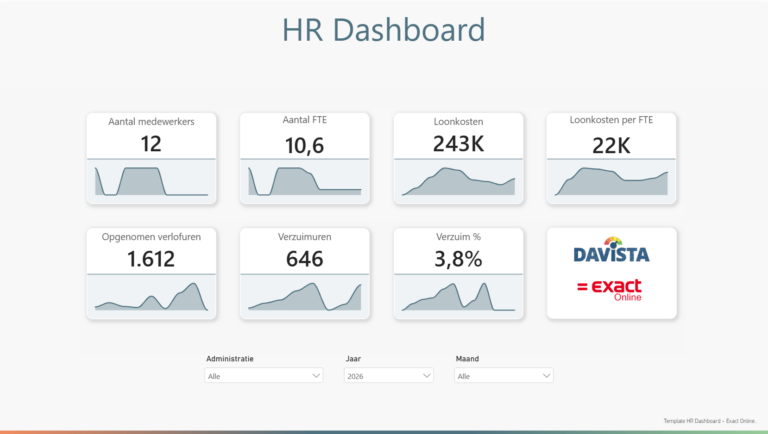
Task: Click the Jaar filter label
Action: 353,359
